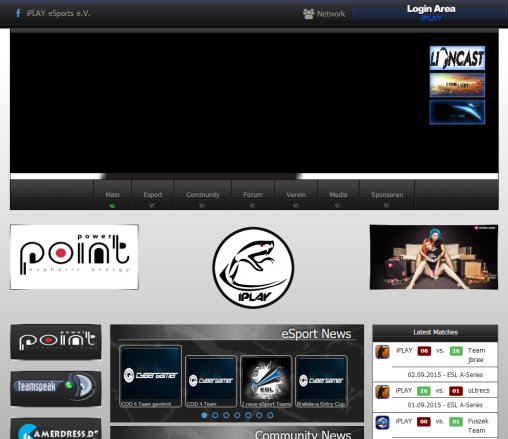
Task: Click the small Power Point sidebar button
Action: coord(56,342)
